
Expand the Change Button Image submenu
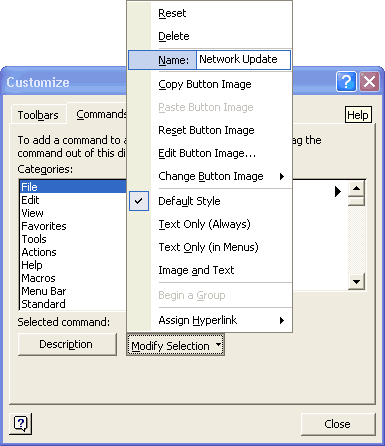click(x=210, y=176)
